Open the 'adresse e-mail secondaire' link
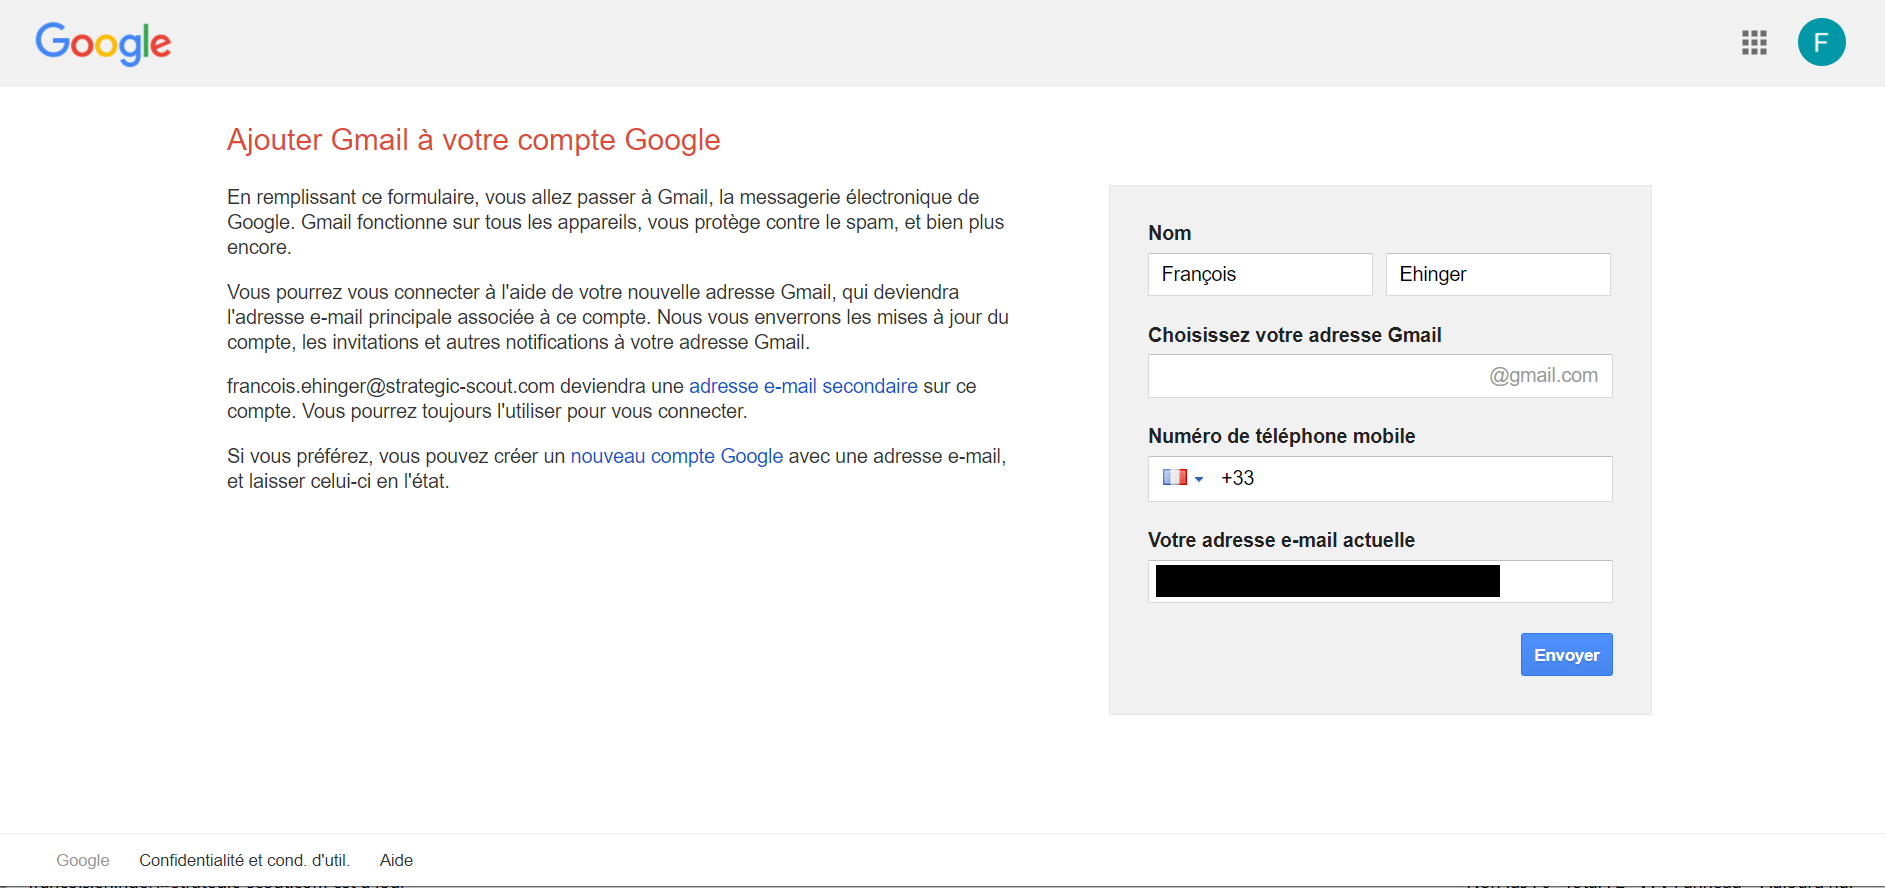 [803, 386]
